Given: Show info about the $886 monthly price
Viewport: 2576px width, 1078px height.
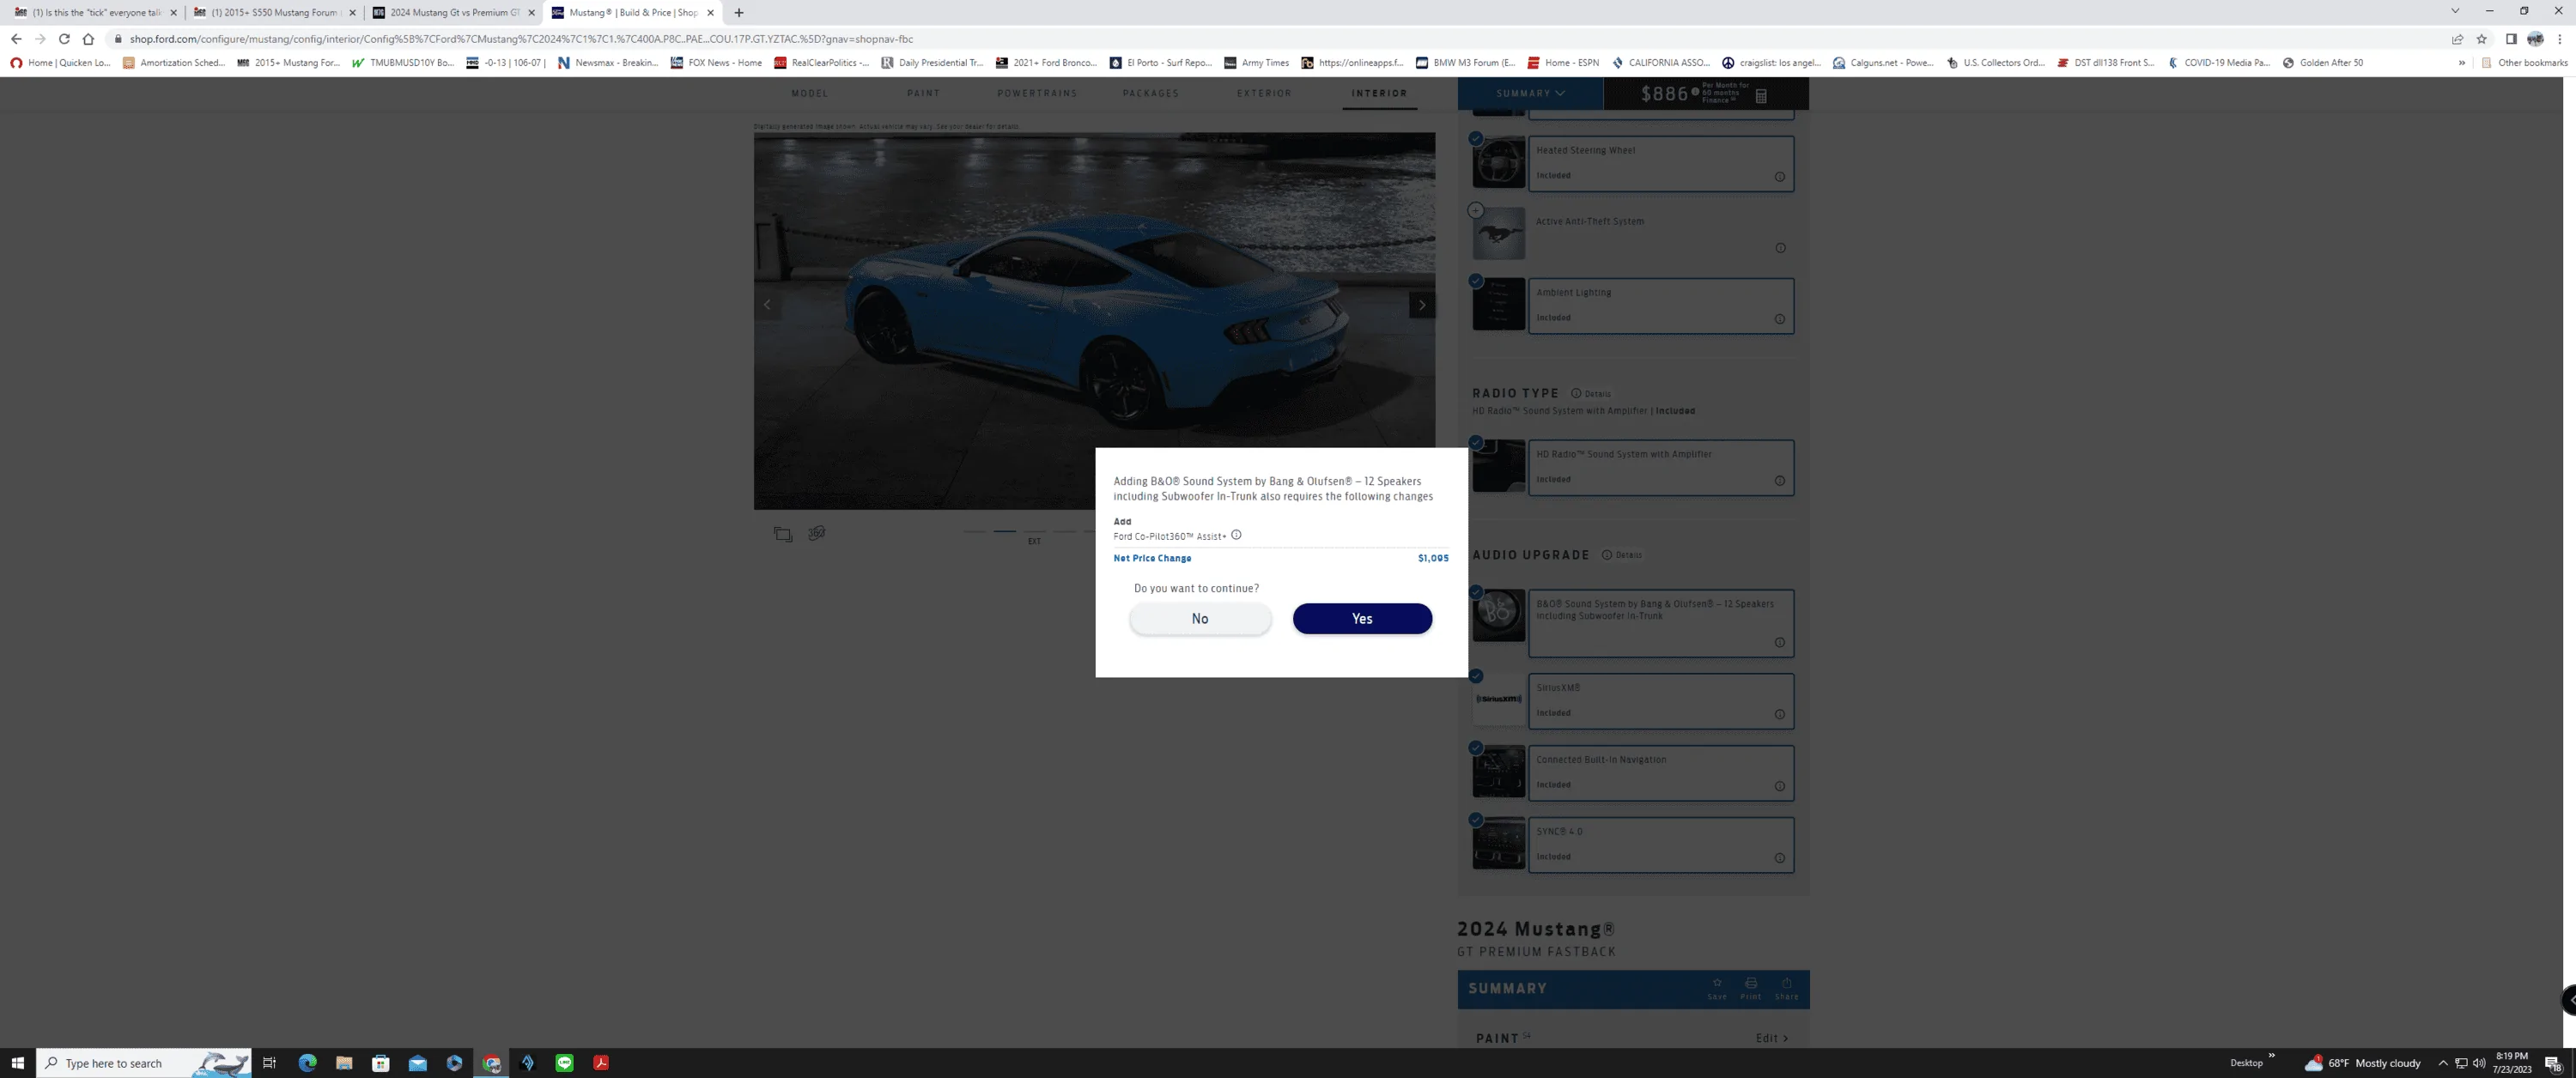Looking at the screenshot, I should (x=1695, y=92).
